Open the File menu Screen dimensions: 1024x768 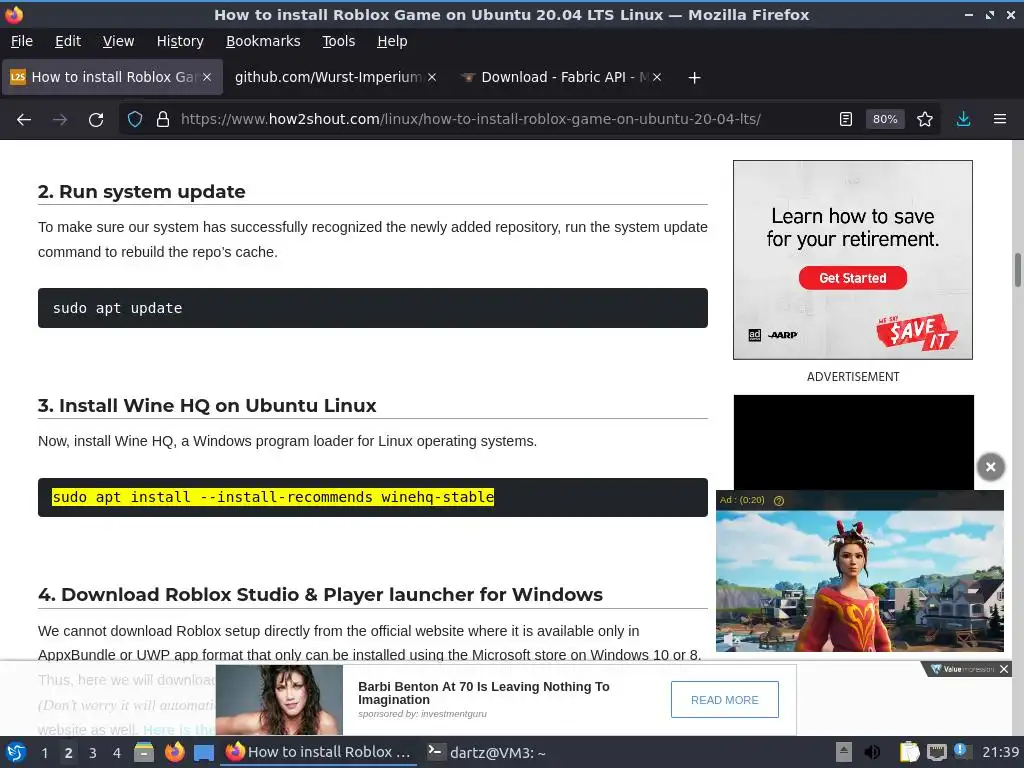point(22,41)
